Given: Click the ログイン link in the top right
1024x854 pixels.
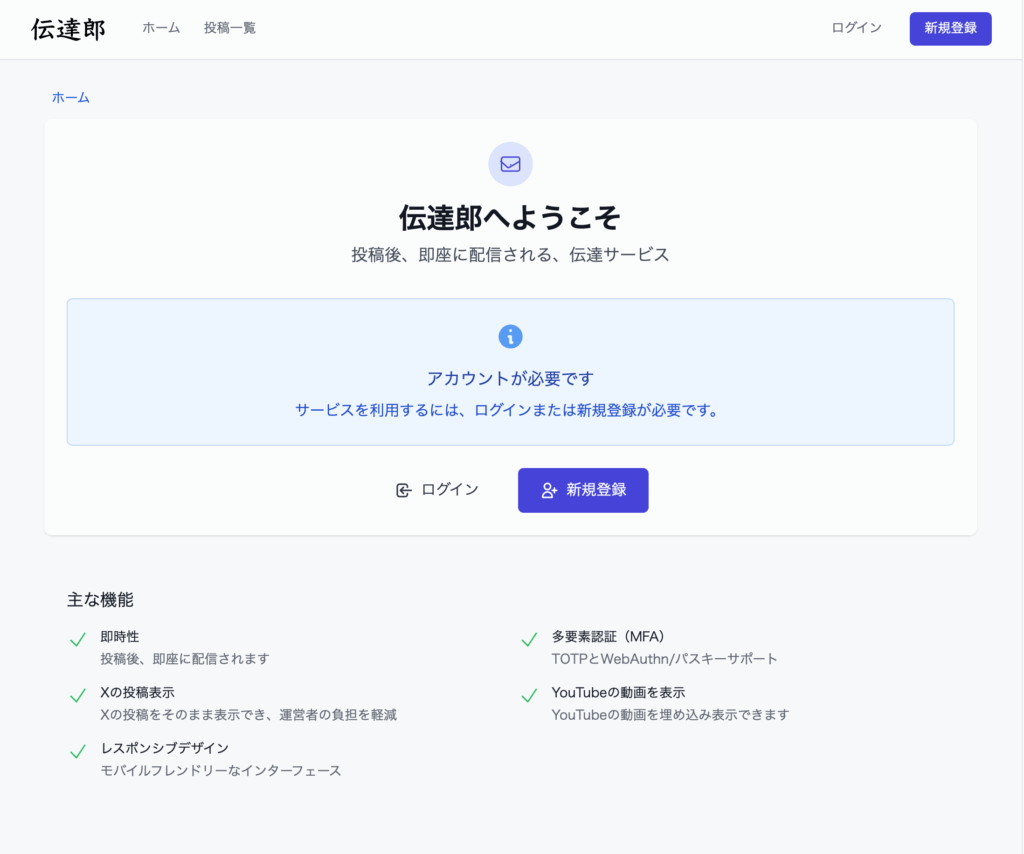Looking at the screenshot, I should point(855,28).
